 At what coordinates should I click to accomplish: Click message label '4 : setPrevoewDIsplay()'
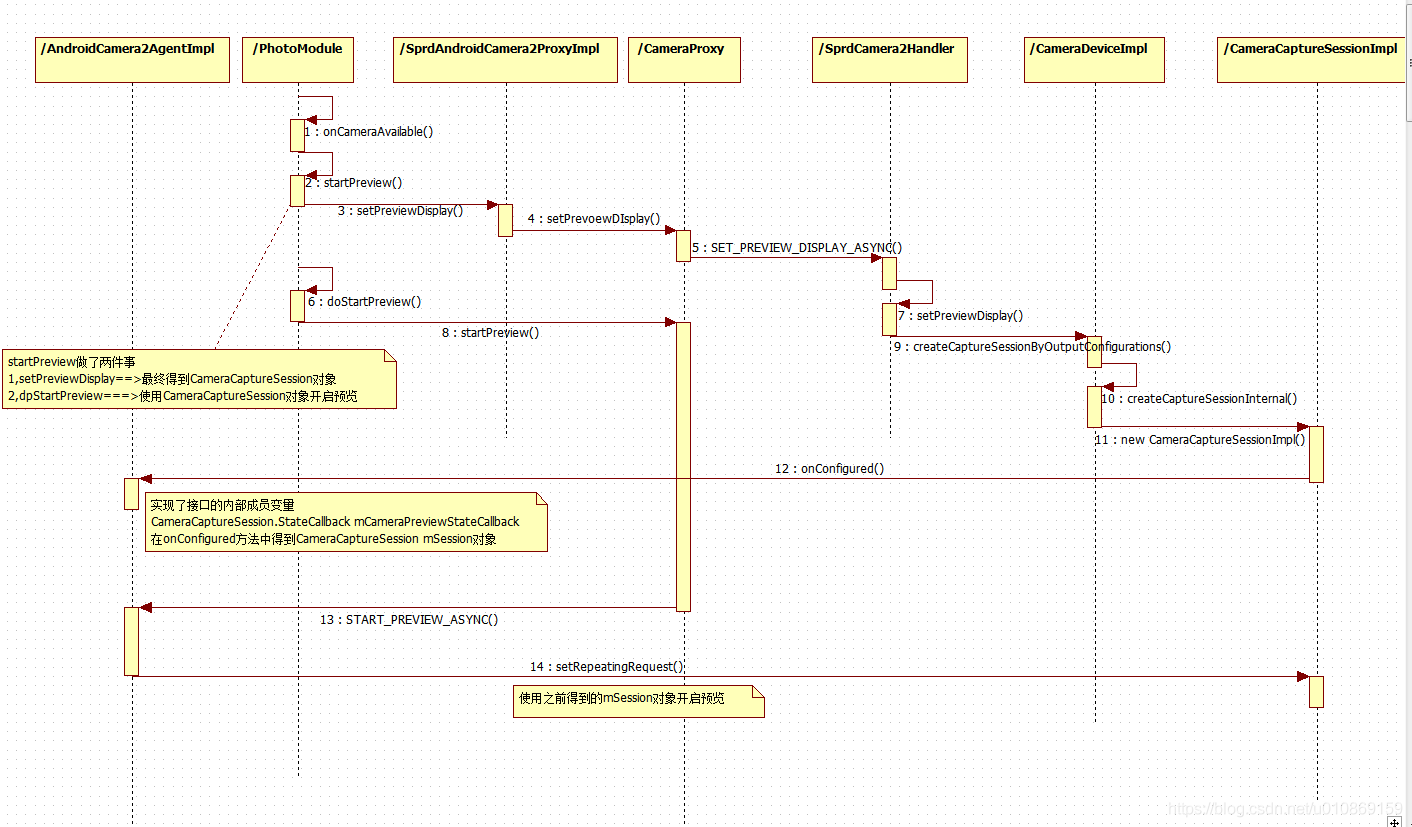(594, 219)
